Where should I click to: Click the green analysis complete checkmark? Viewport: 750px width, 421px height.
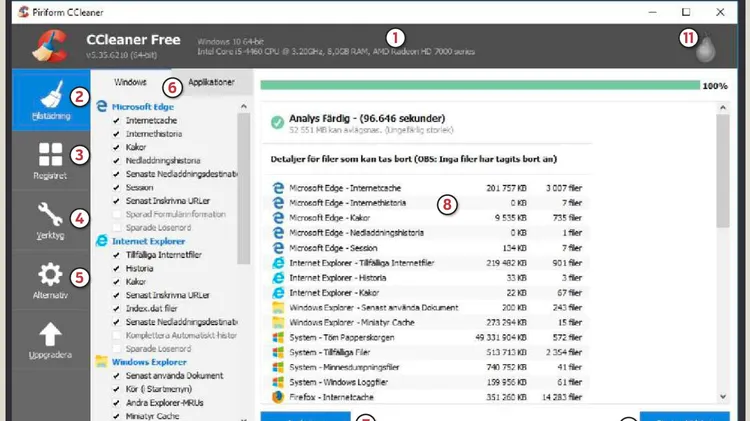277,122
